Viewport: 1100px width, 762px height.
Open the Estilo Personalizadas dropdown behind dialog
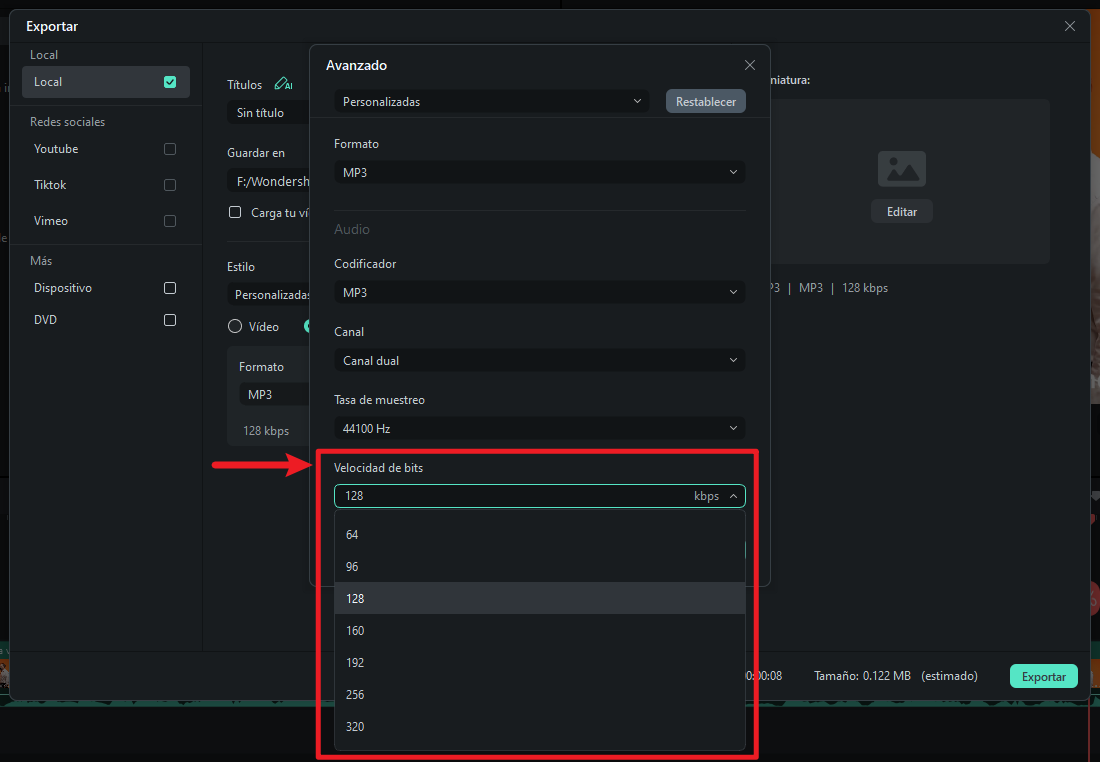coord(269,295)
